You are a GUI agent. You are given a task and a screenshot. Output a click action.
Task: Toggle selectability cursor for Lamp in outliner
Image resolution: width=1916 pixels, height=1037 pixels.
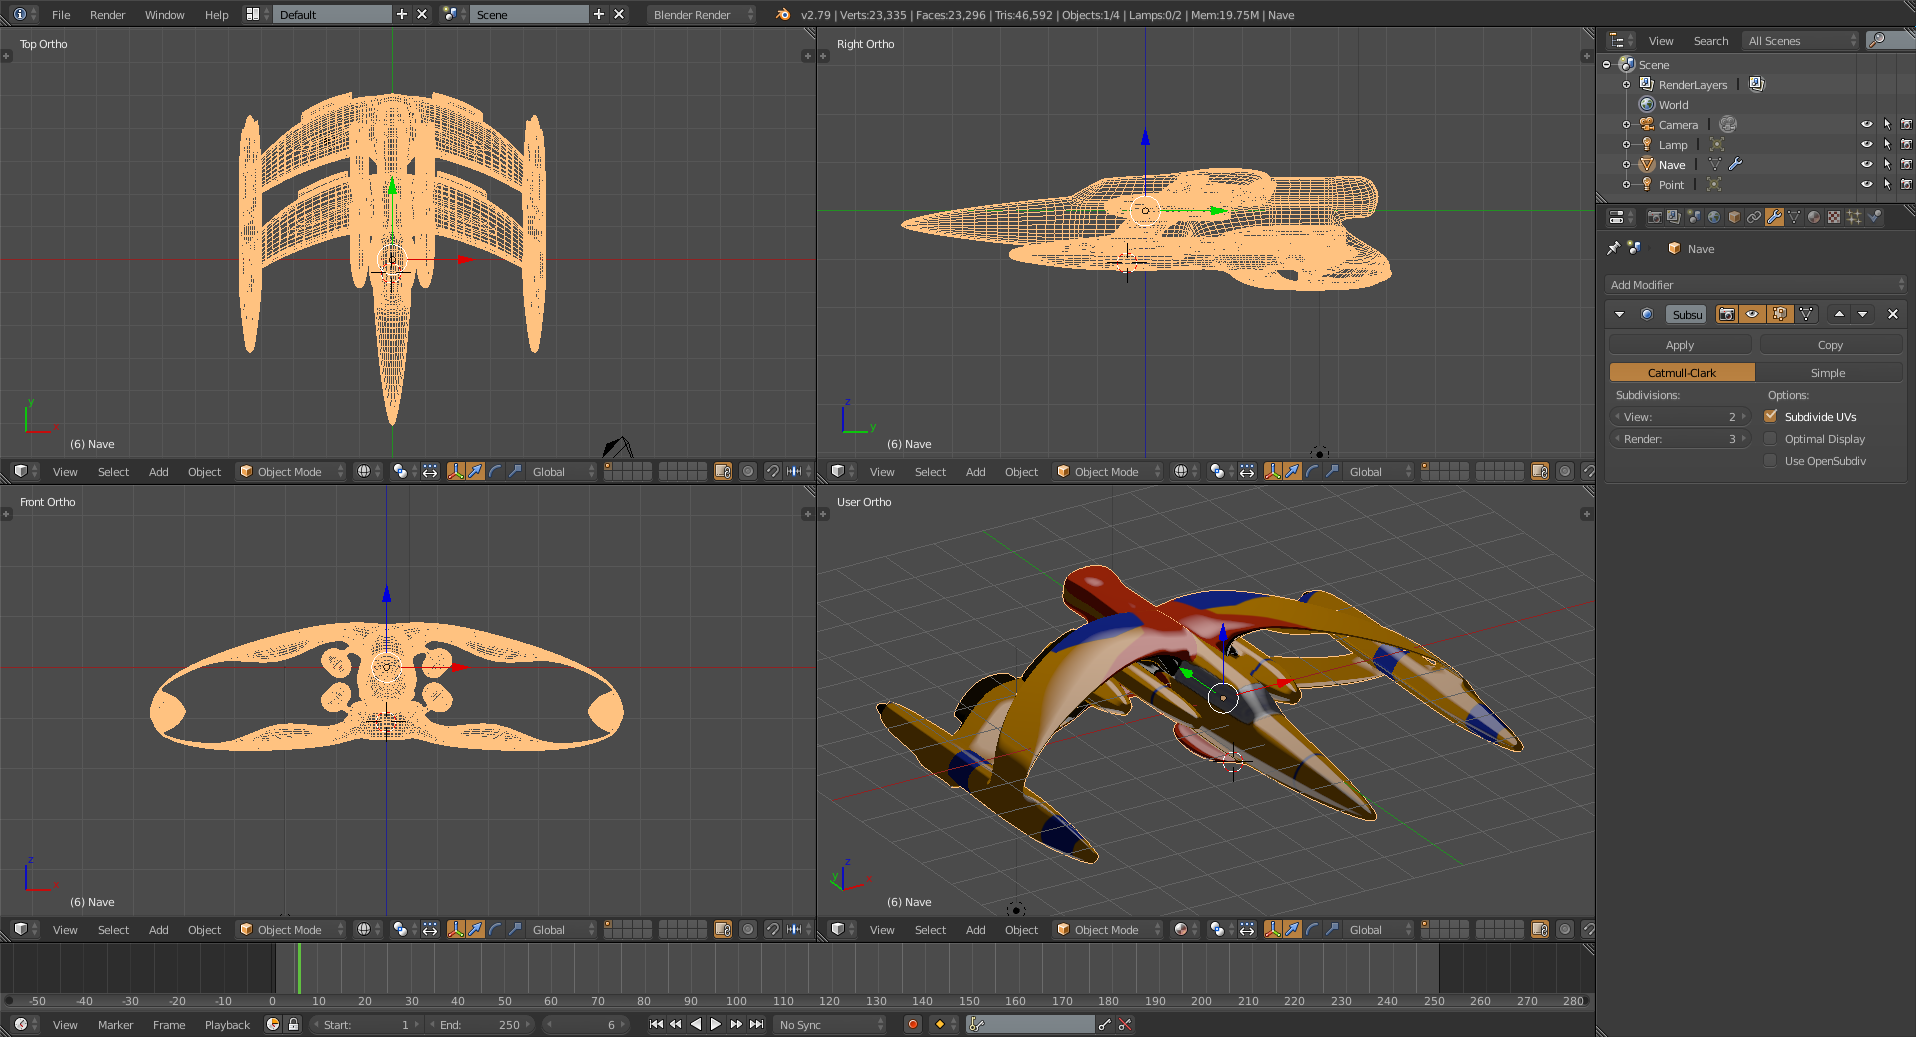(x=1887, y=145)
